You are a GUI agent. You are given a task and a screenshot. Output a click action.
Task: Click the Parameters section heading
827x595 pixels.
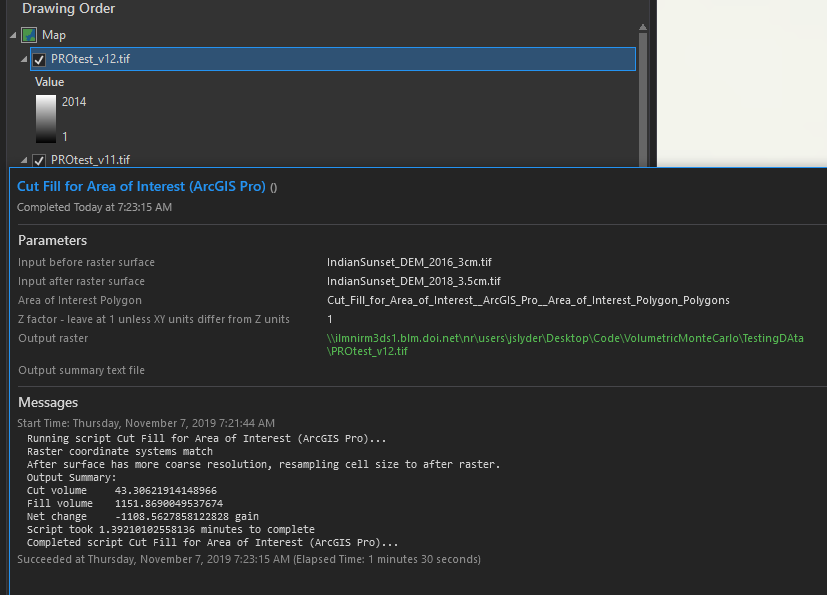pos(52,241)
